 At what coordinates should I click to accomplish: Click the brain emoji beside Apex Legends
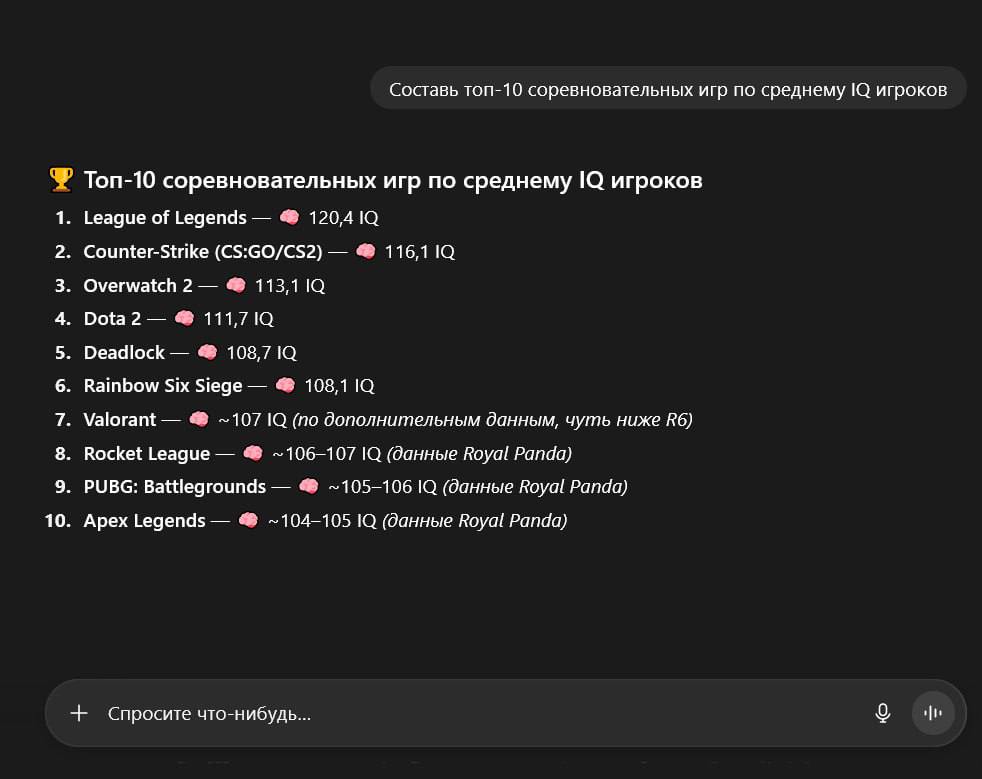pos(248,521)
